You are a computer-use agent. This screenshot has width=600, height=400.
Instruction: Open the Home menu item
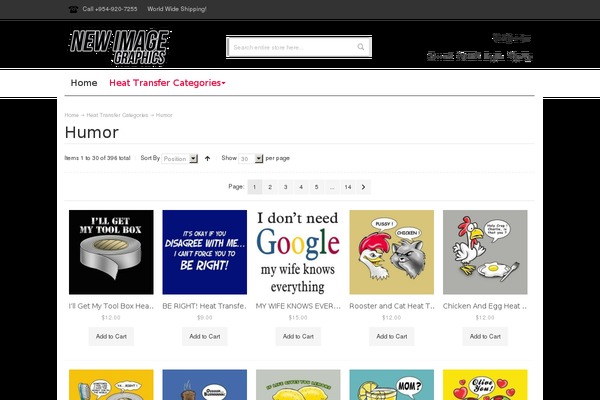tap(84, 83)
